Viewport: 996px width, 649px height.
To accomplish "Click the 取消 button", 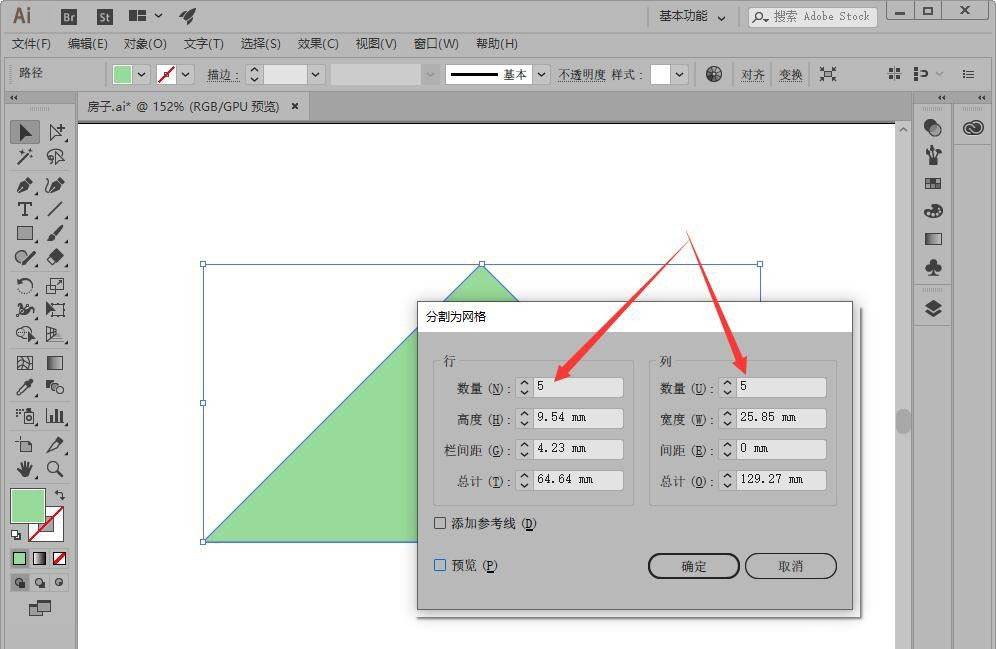I will point(790,566).
